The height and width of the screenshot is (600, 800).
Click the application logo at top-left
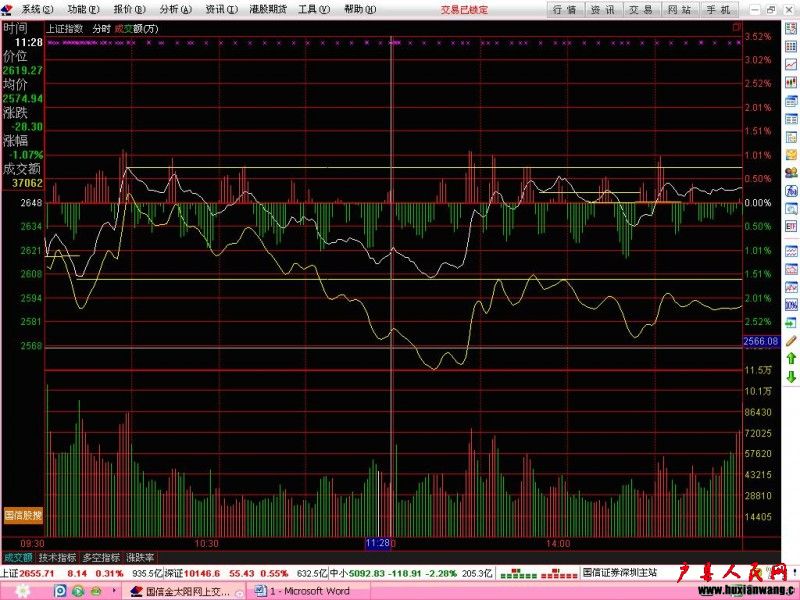[x=7, y=9]
